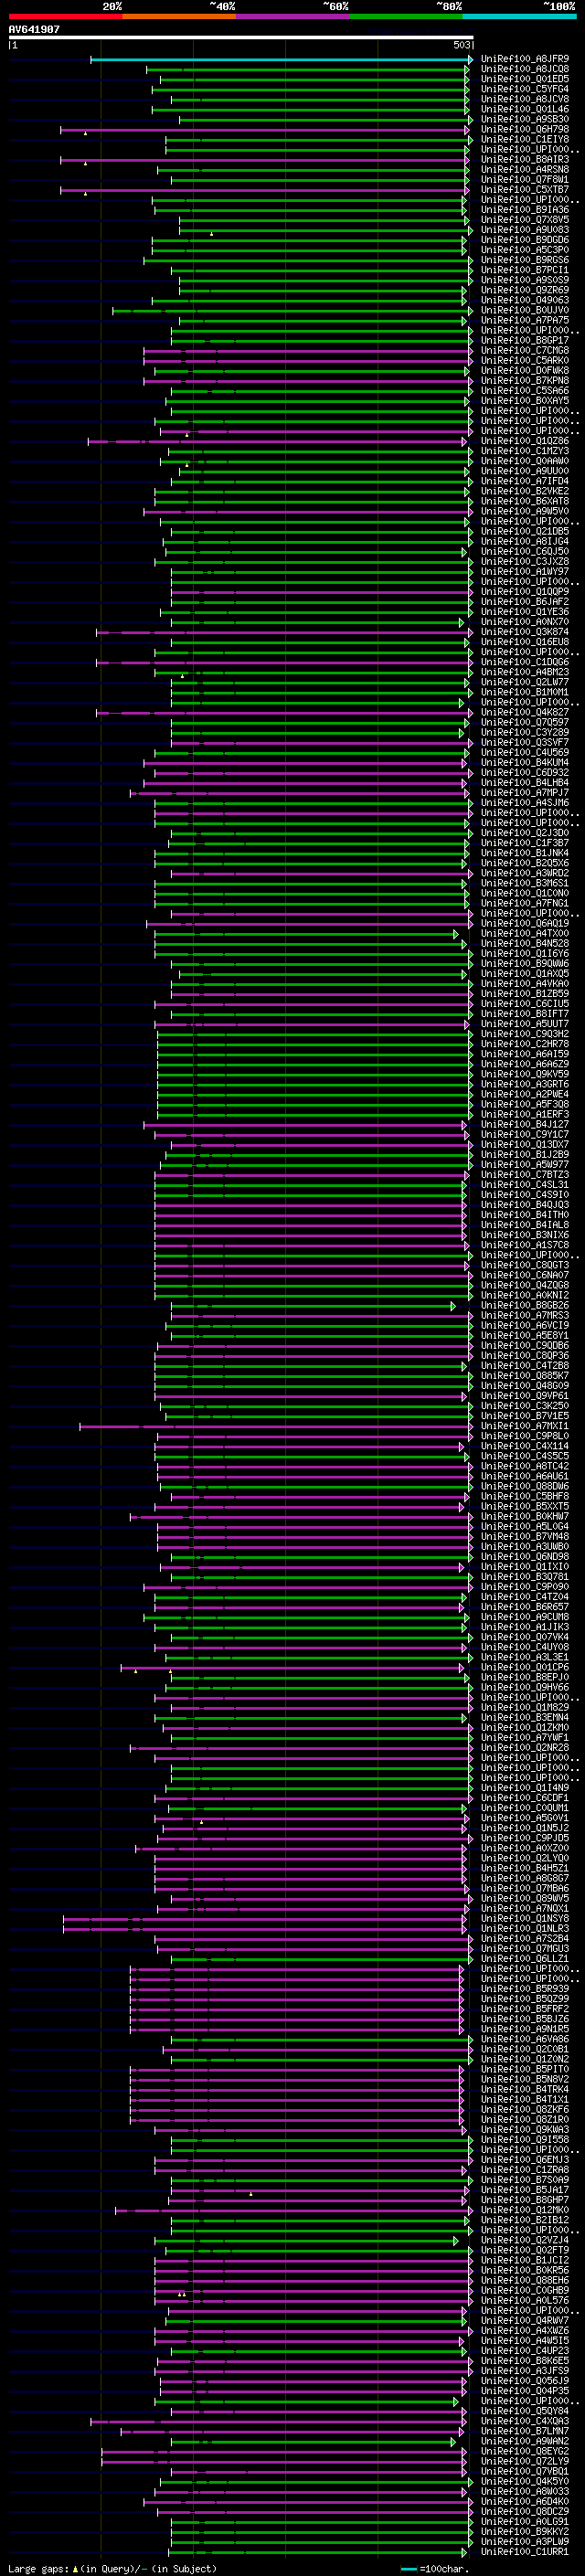Click the label UniRef100_A4RSN8
The width and height of the screenshot is (585, 2576).
[x=525, y=169]
